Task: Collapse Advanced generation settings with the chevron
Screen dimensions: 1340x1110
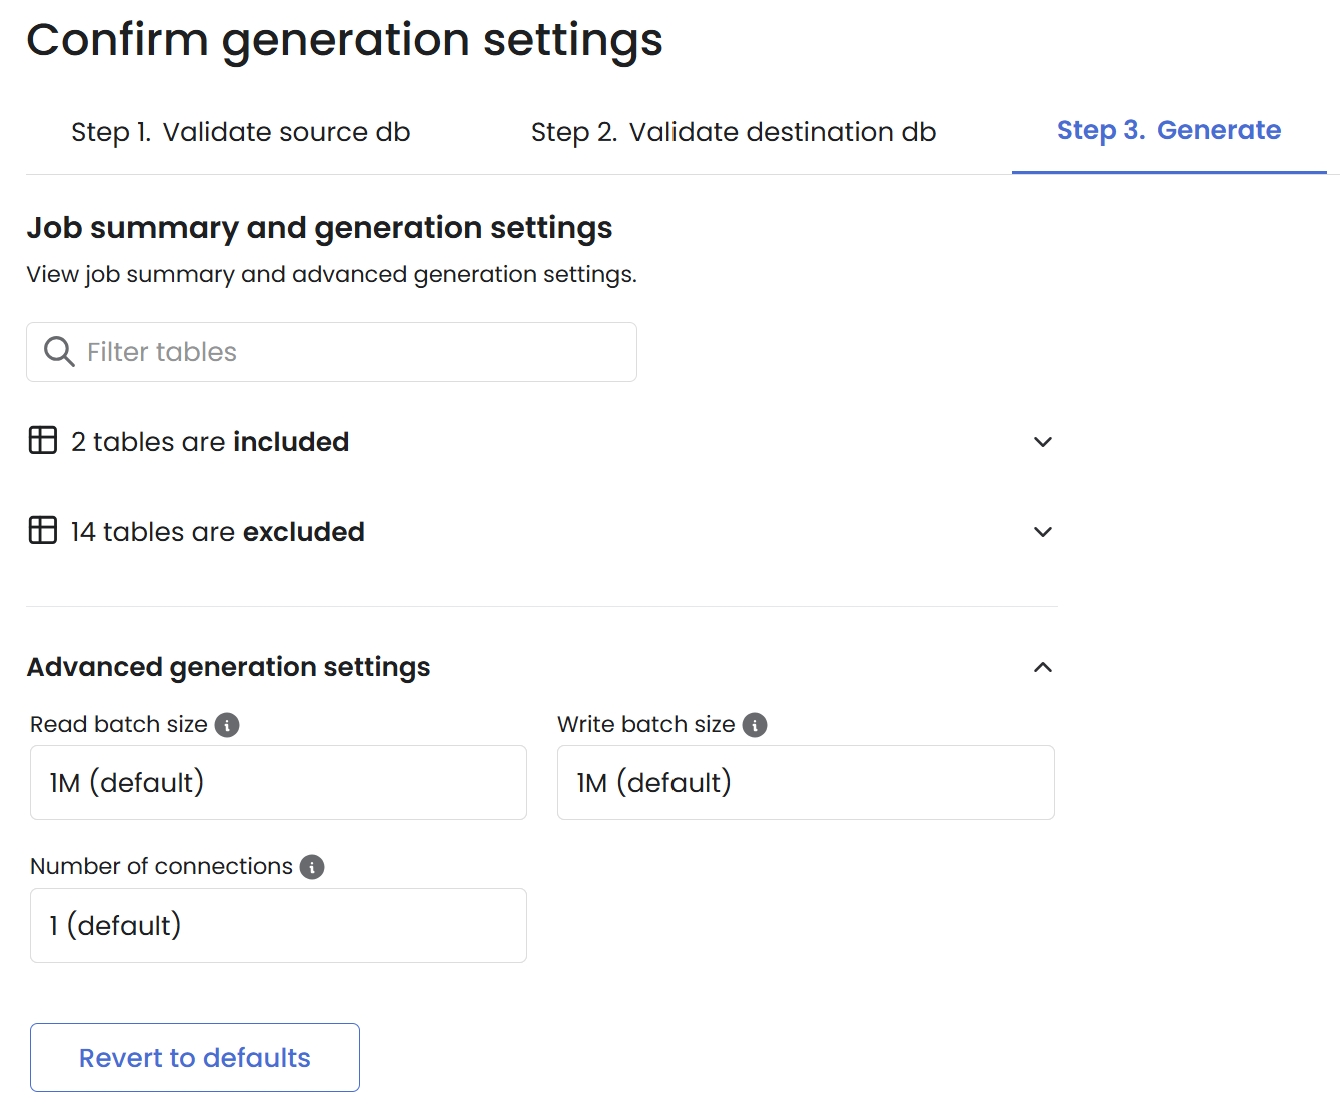Action: (1042, 667)
